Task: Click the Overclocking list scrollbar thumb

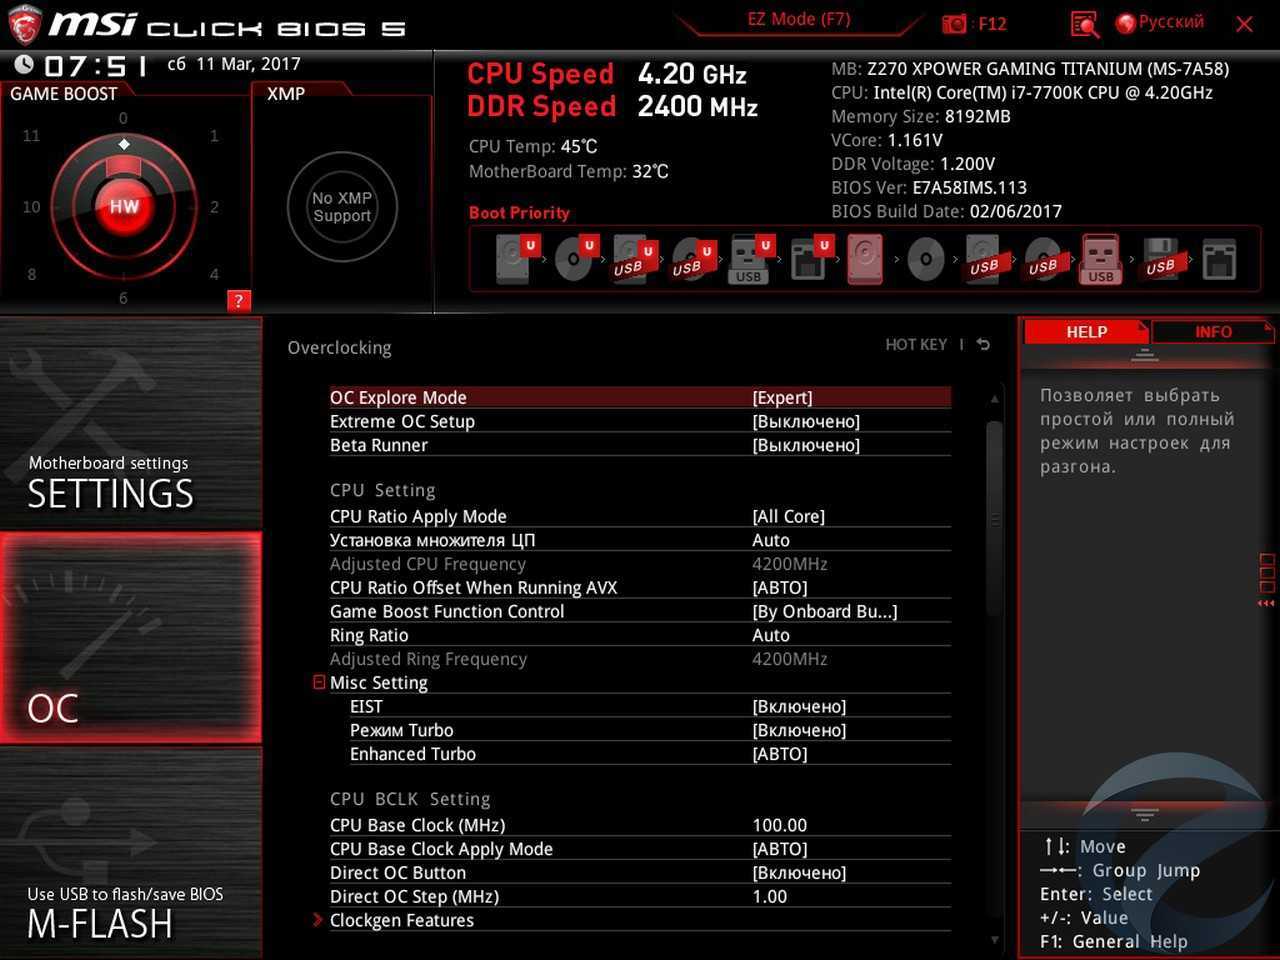Action: (x=994, y=520)
